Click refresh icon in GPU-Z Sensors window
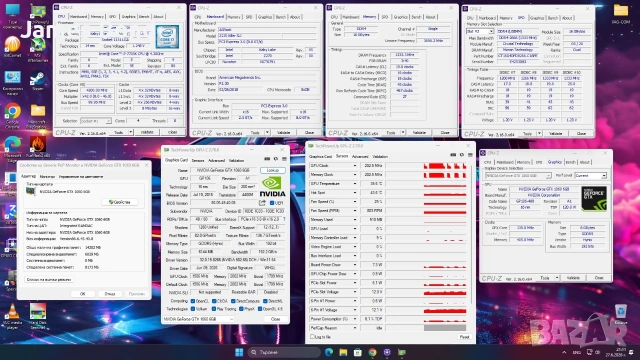 pyautogui.click(x=462, y=155)
